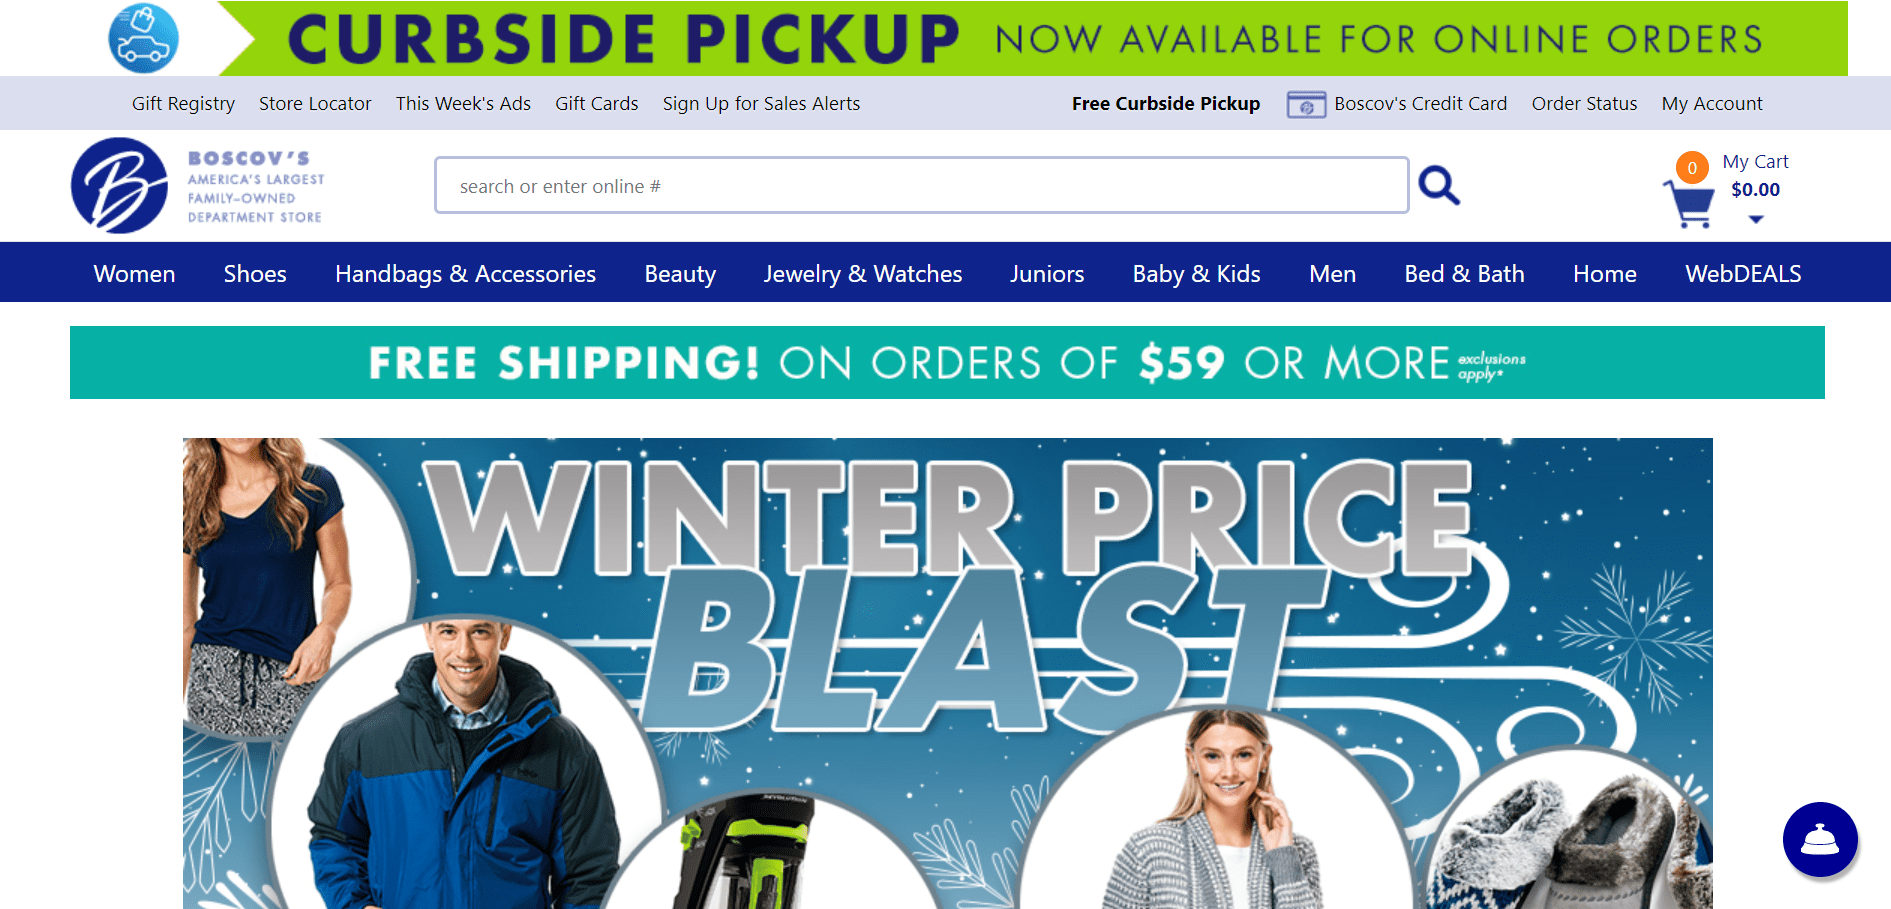Click the curbside pickup car icon
Viewport: 1891px width, 909px height.
pos(144,39)
